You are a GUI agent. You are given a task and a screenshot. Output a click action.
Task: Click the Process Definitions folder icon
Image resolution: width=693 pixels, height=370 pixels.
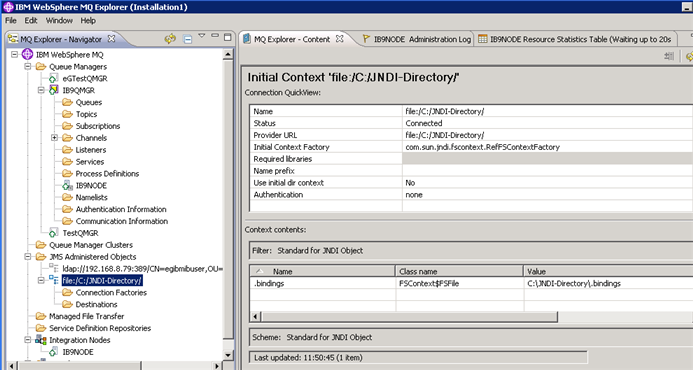(x=67, y=174)
